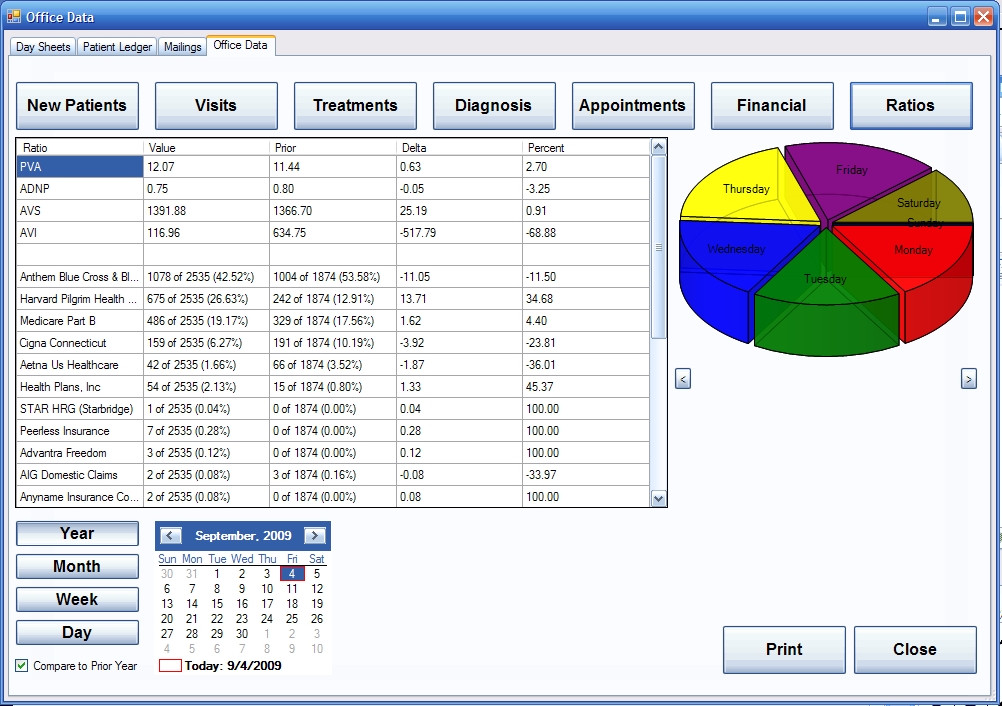Select the red Monday pie slice
Screen dimensions: 1002x706
(913, 250)
